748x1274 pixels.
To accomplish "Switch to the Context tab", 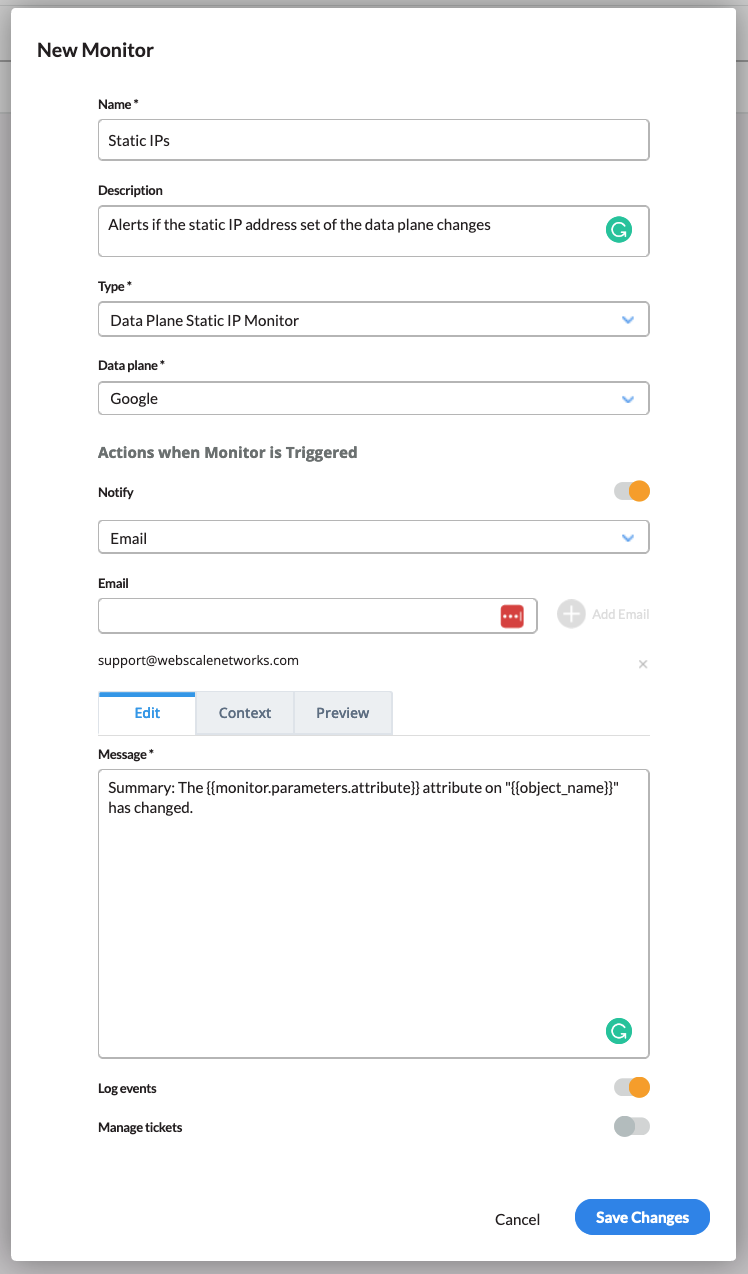I will click(x=245, y=713).
